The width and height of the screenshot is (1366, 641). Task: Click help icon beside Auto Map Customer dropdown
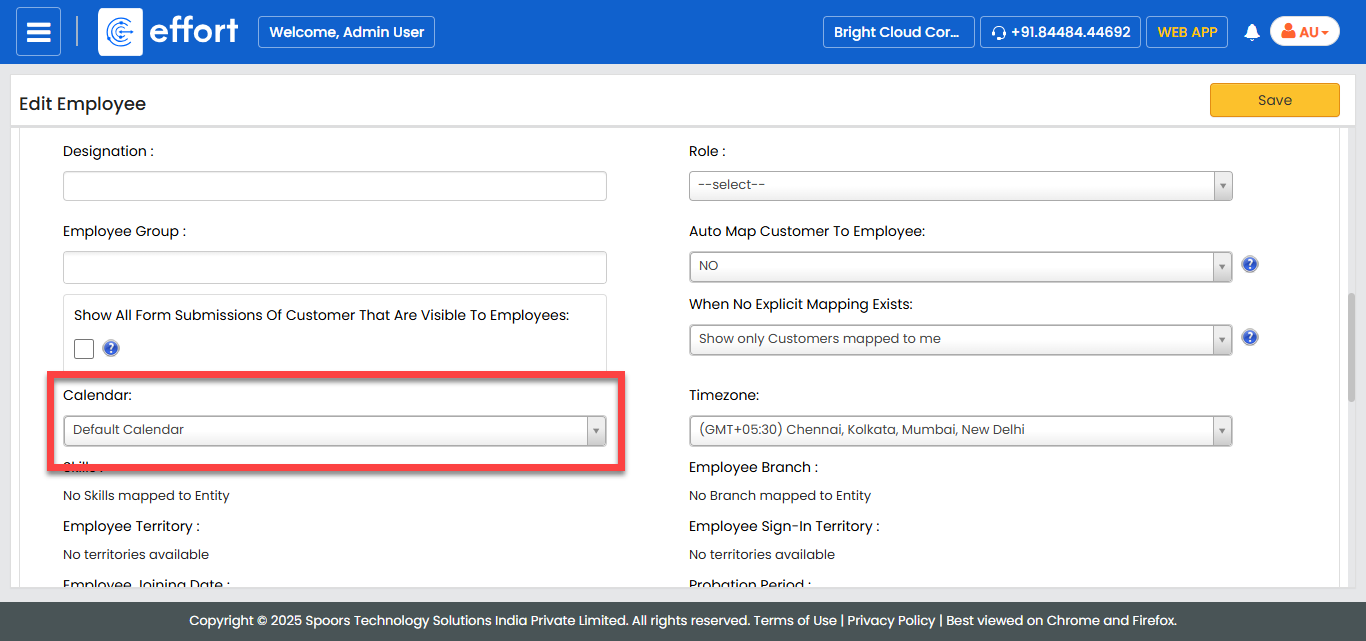coord(1249,265)
